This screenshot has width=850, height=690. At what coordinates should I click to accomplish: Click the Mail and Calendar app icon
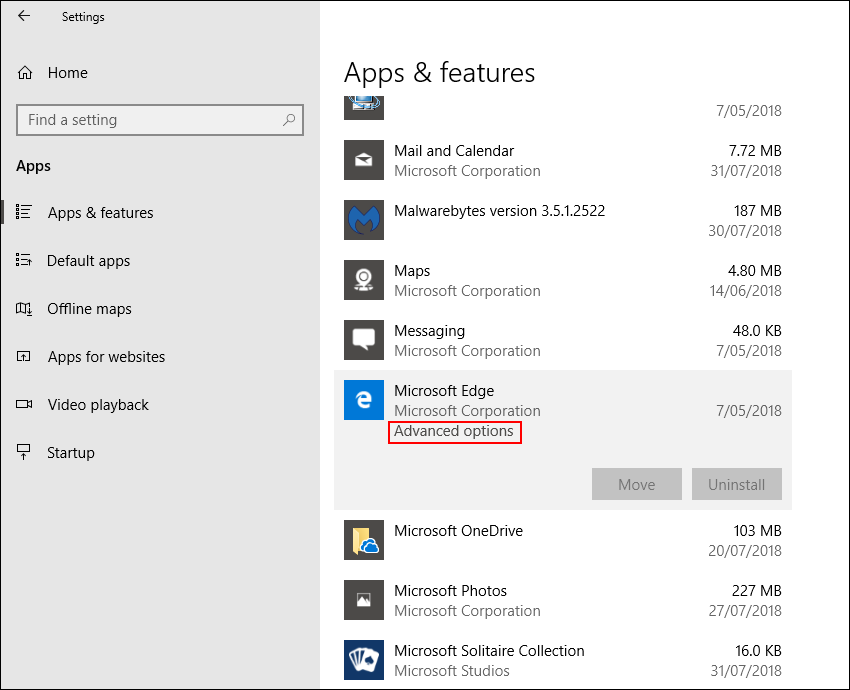(364, 160)
